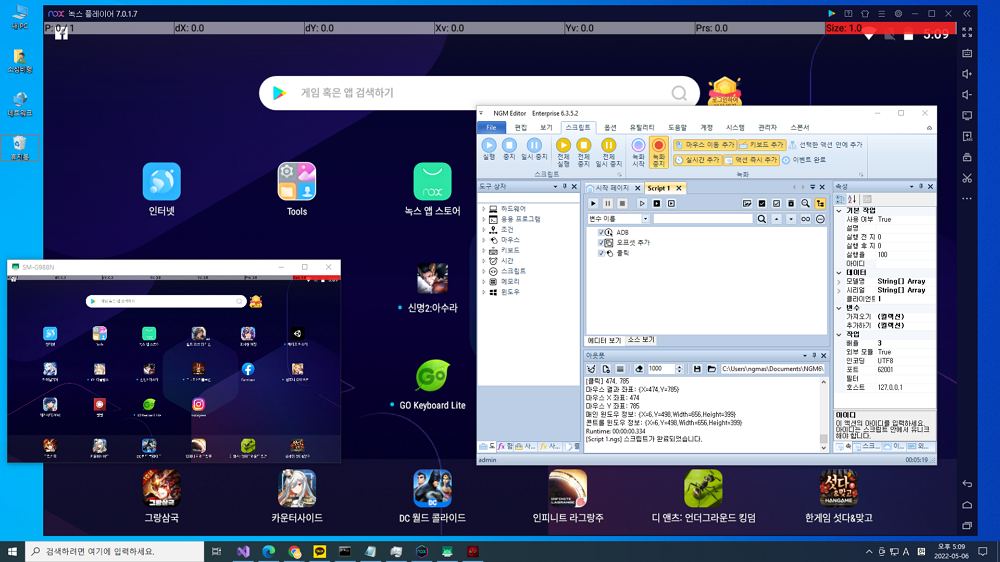The height and width of the screenshot is (562, 1000).
Task: Click 이벤트 완료 button
Action: coord(804,160)
